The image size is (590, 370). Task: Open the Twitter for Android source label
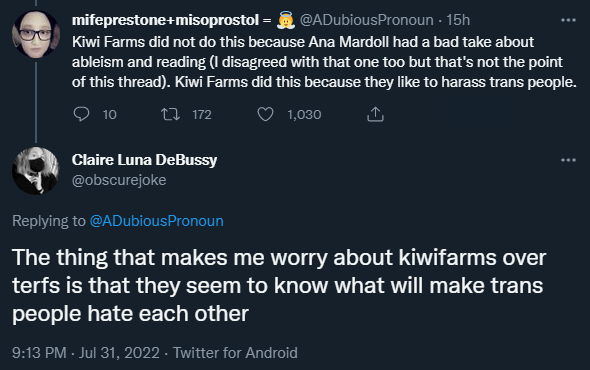pyautogui.click(x=235, y=353)
